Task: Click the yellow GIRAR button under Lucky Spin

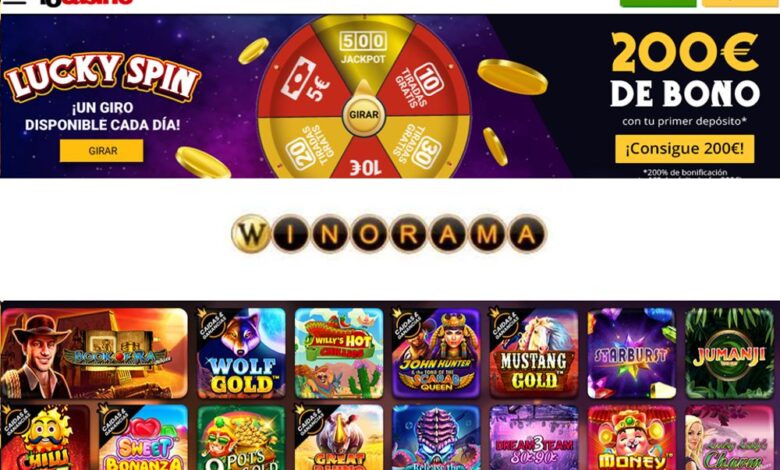Action: 101,151
